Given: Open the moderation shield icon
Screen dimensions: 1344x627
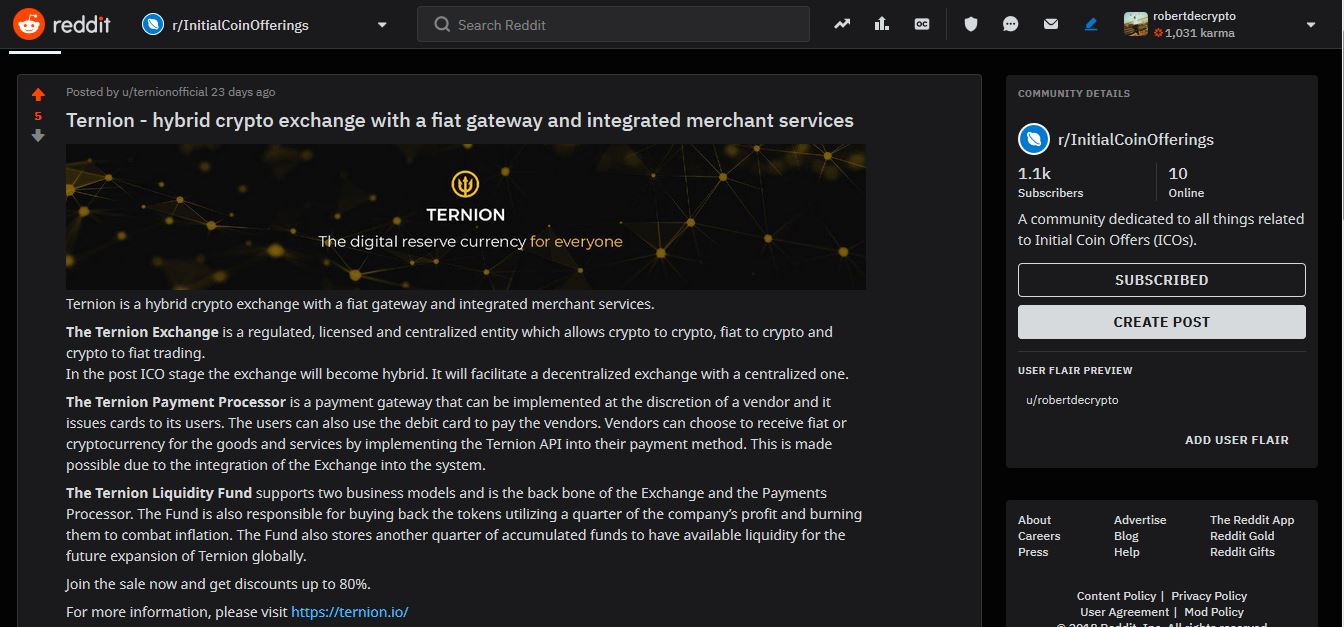Looking at the screenshot, I should pyautogui.click(x=971, y=24).
